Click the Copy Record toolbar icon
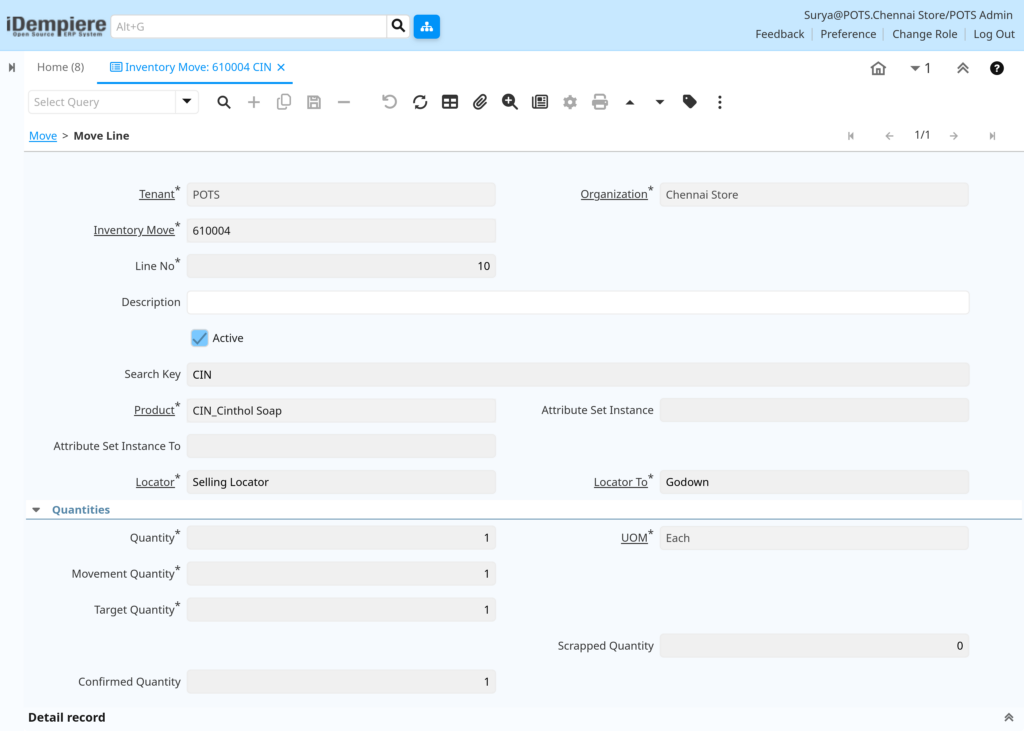Image resolution: width=1024 pixels, height=731 pixels. pos(283,102)
